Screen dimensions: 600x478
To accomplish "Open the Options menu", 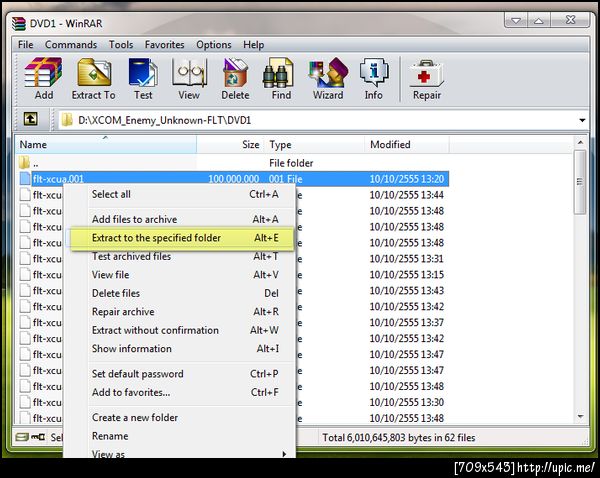I will tap(214, 45).
